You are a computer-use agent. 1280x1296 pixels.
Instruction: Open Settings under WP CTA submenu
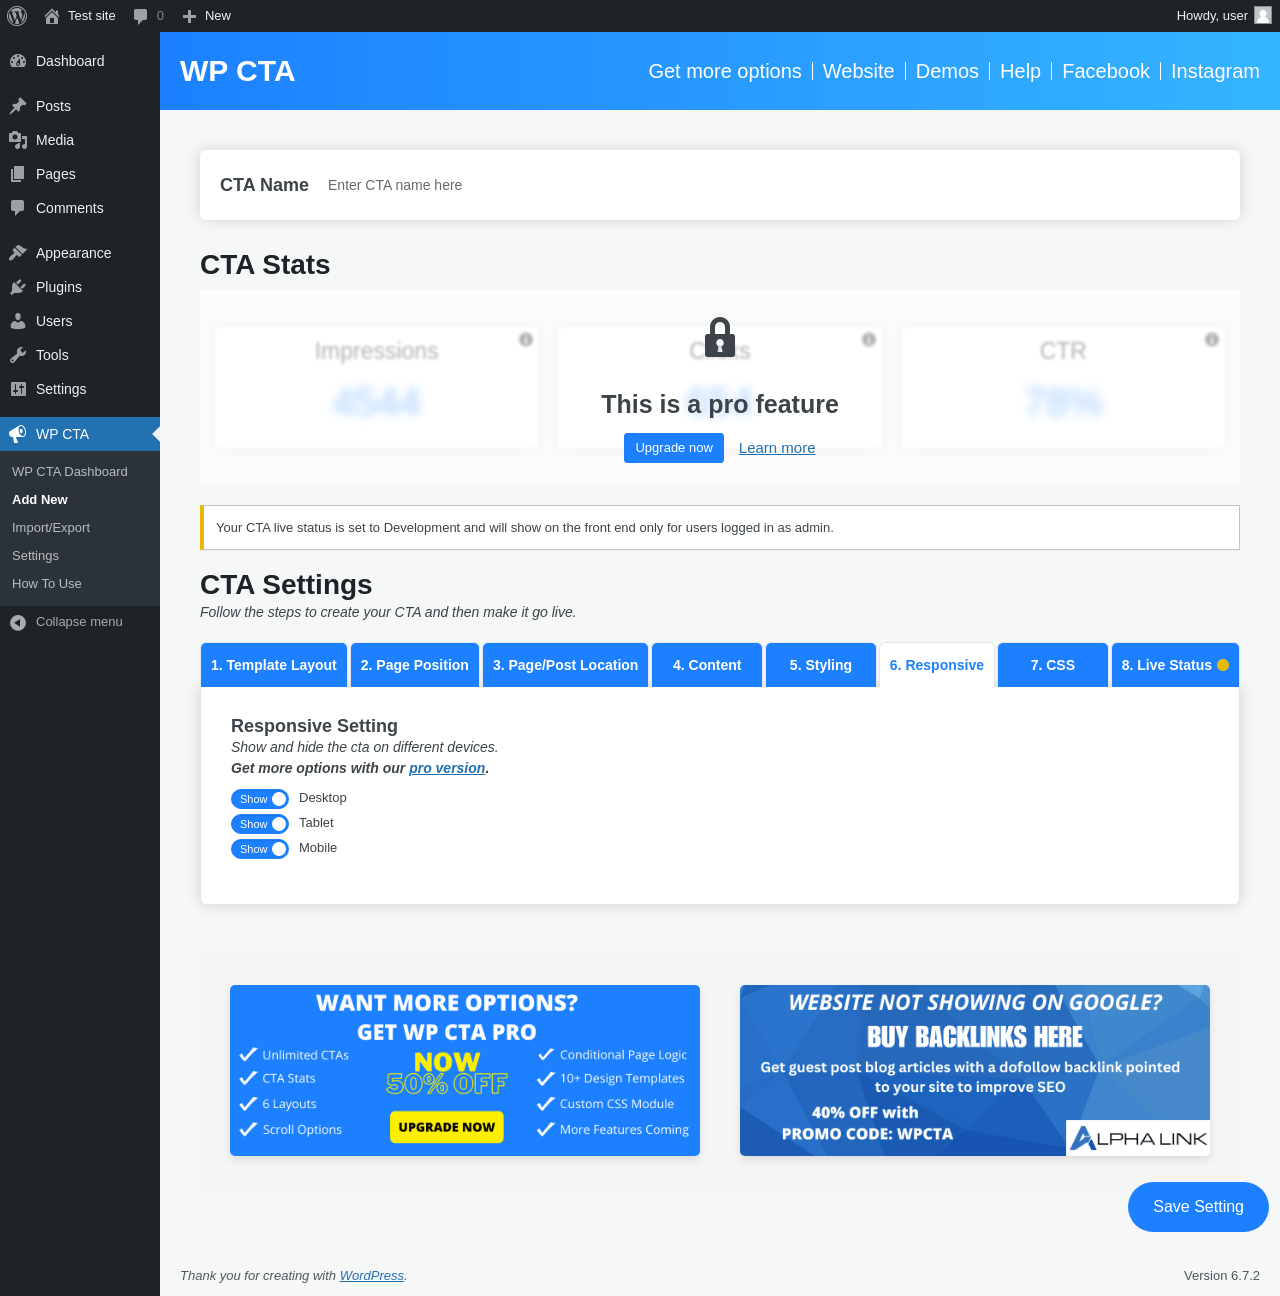coord(35,556)
